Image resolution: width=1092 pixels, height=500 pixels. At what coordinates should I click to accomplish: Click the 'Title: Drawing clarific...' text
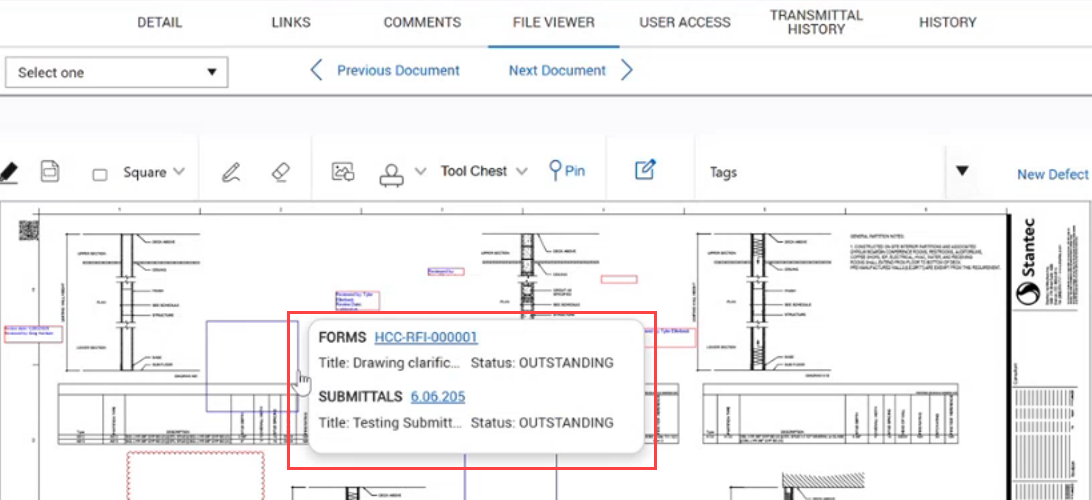[390, 363]
